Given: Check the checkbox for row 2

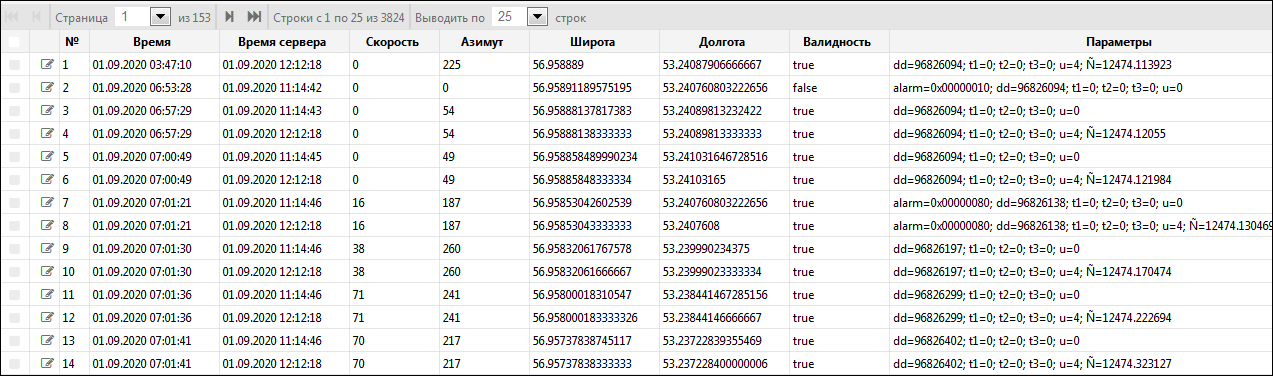Looking at the screenshot, I should (14, 88).
